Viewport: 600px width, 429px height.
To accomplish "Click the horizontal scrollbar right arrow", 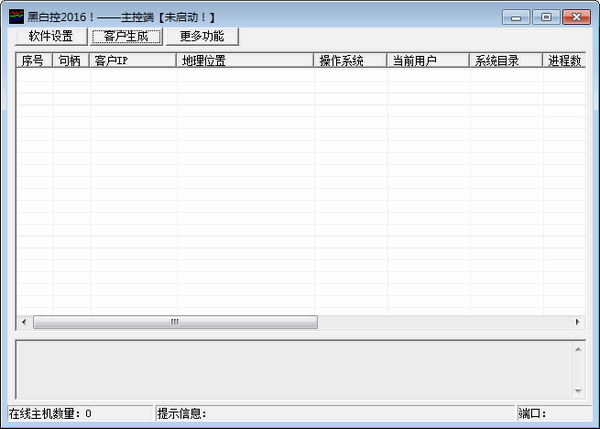I will click(x=578, y=322).
